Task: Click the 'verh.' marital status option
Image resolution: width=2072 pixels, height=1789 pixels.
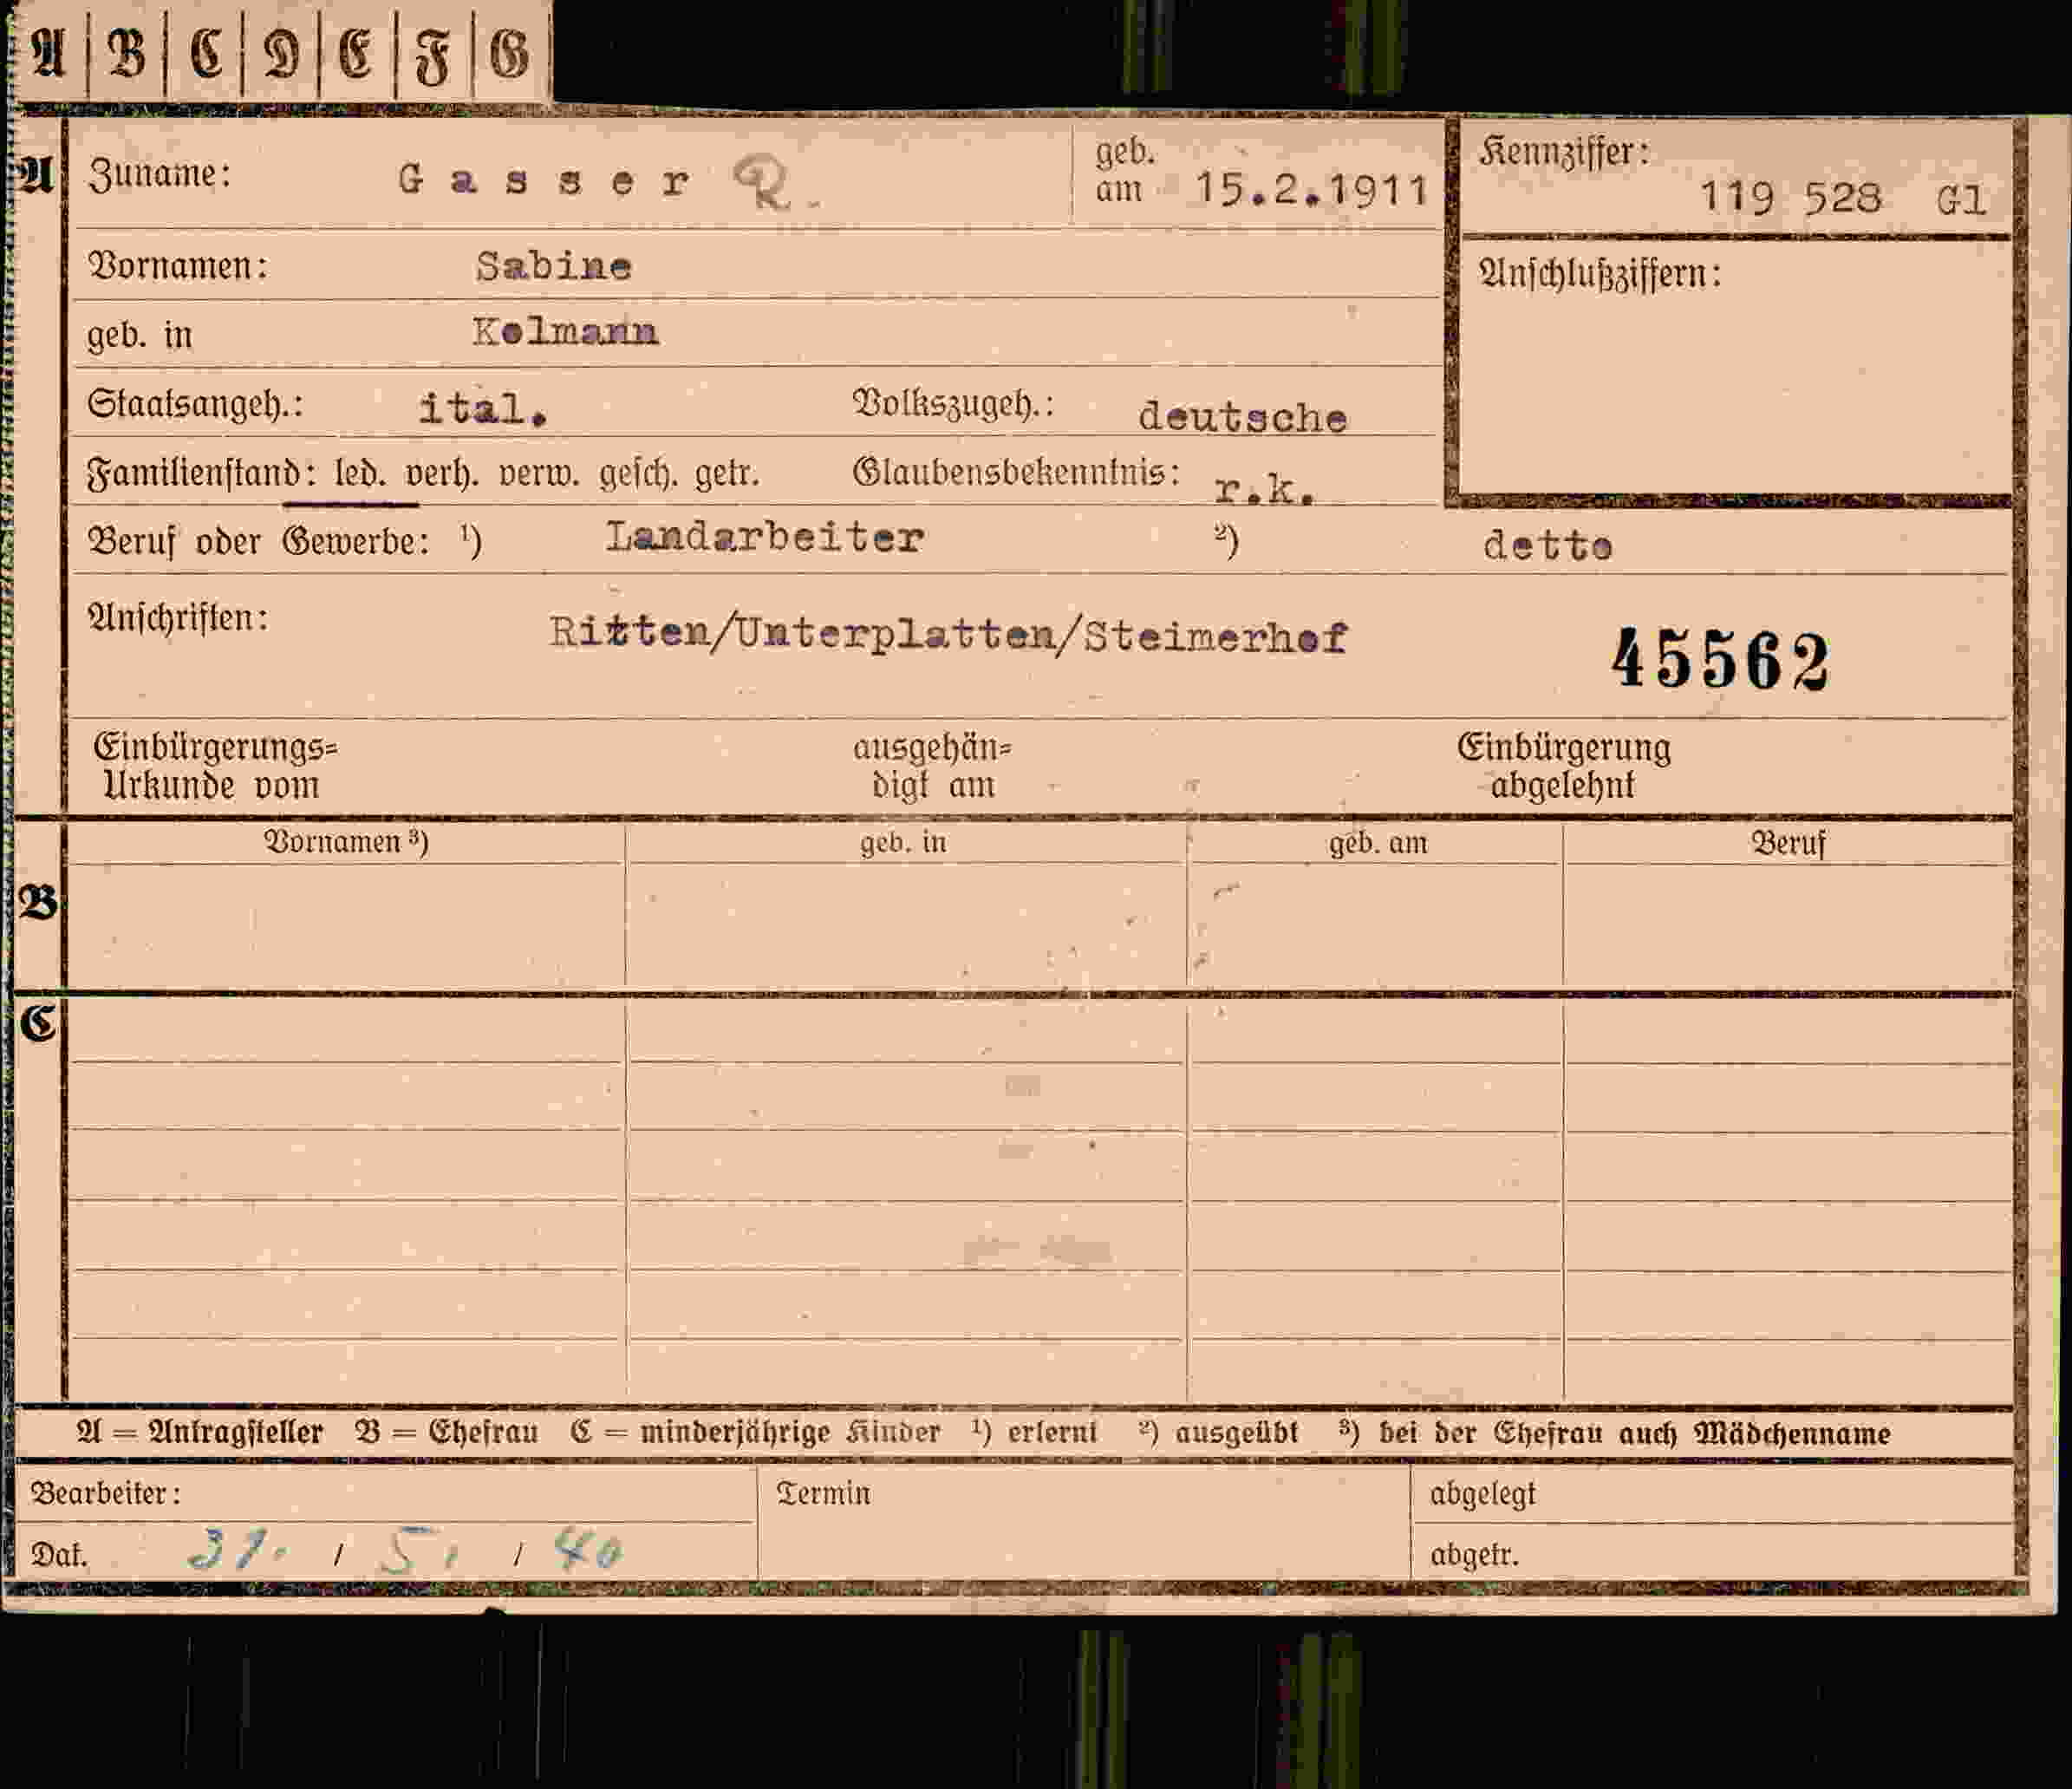Action: (441, 474)
